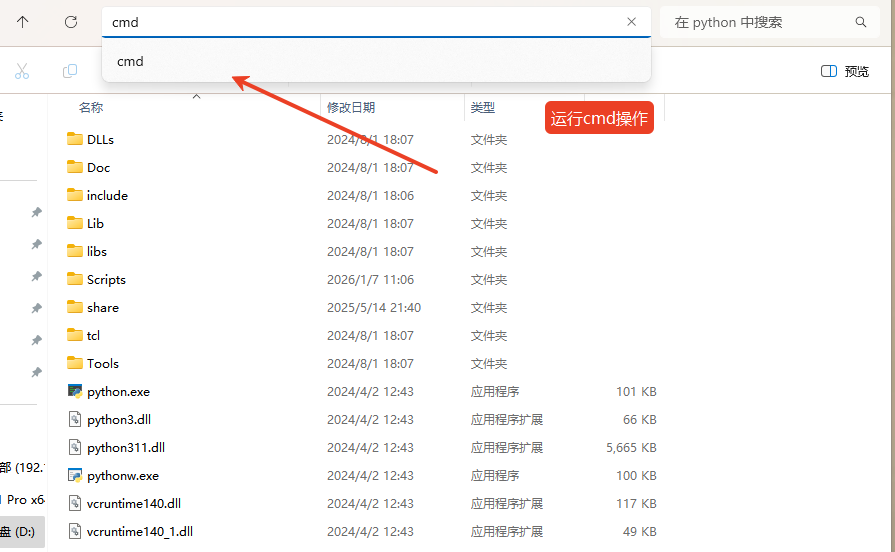
Task: Select the (192. network sidebar item
Action: click(22, 468)
